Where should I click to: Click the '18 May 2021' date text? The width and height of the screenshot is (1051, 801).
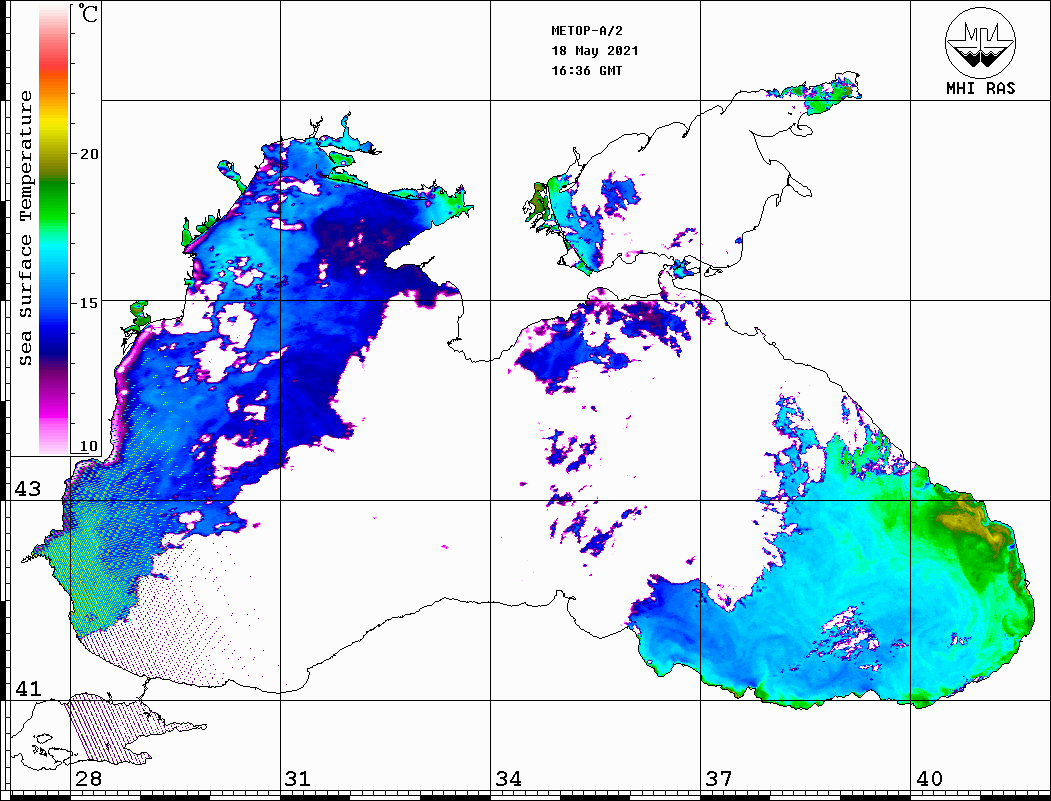(595, 51)
